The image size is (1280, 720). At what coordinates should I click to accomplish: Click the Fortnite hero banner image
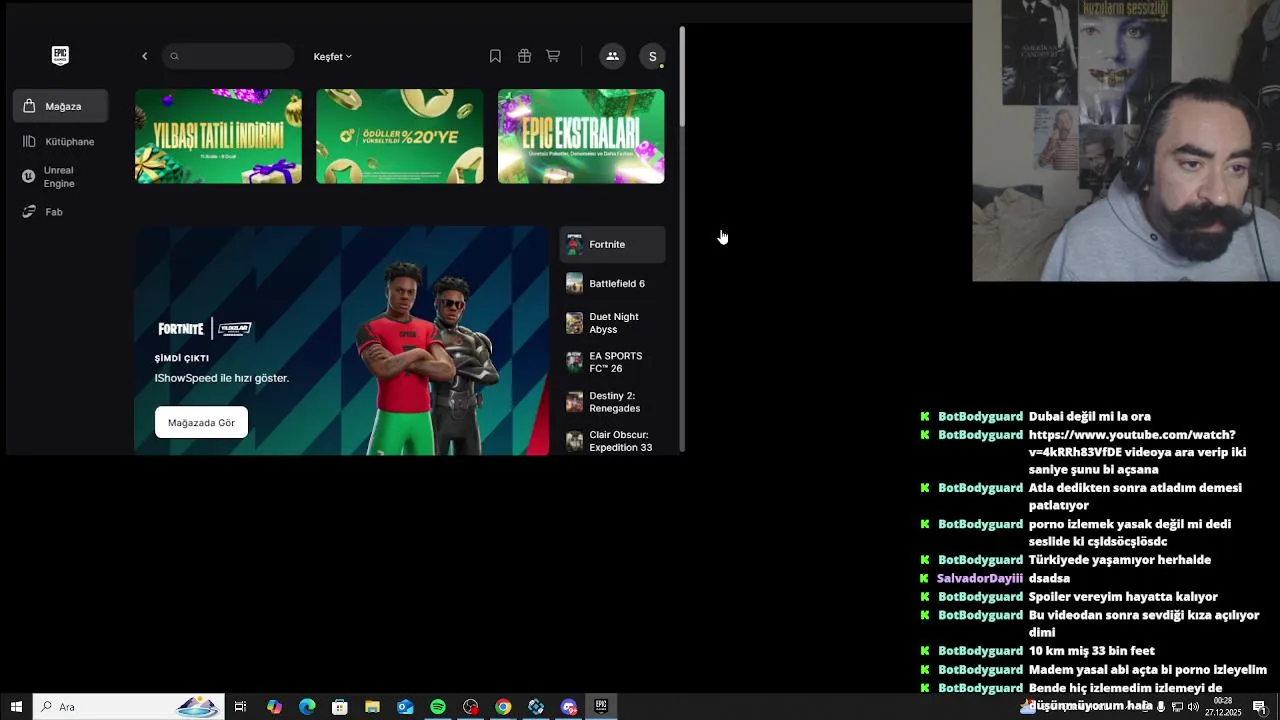342,341
